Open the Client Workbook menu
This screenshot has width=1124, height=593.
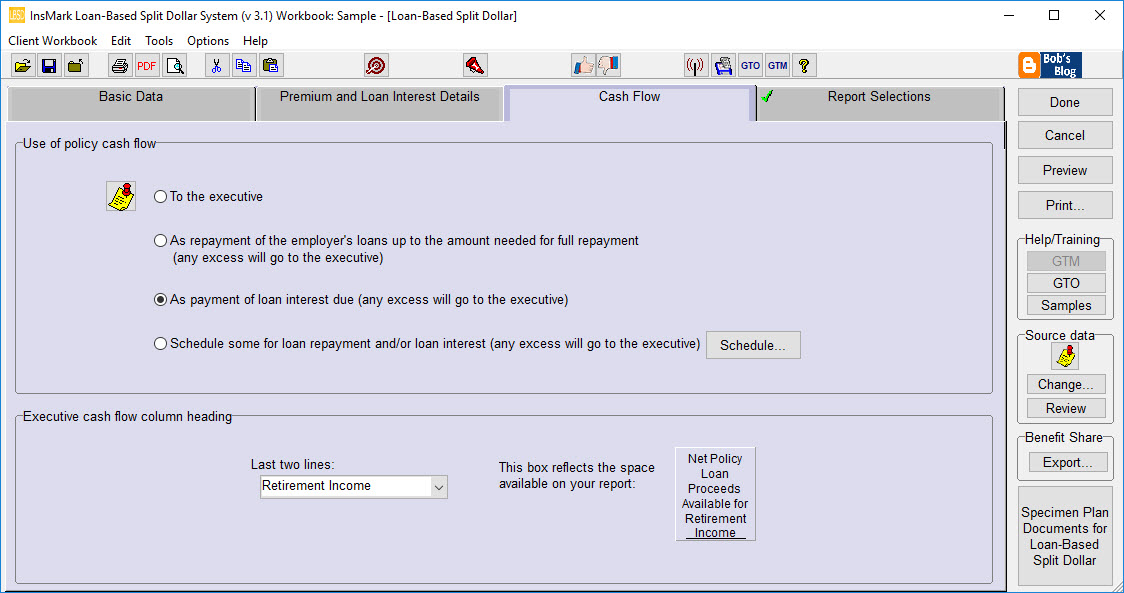[52, 41]
